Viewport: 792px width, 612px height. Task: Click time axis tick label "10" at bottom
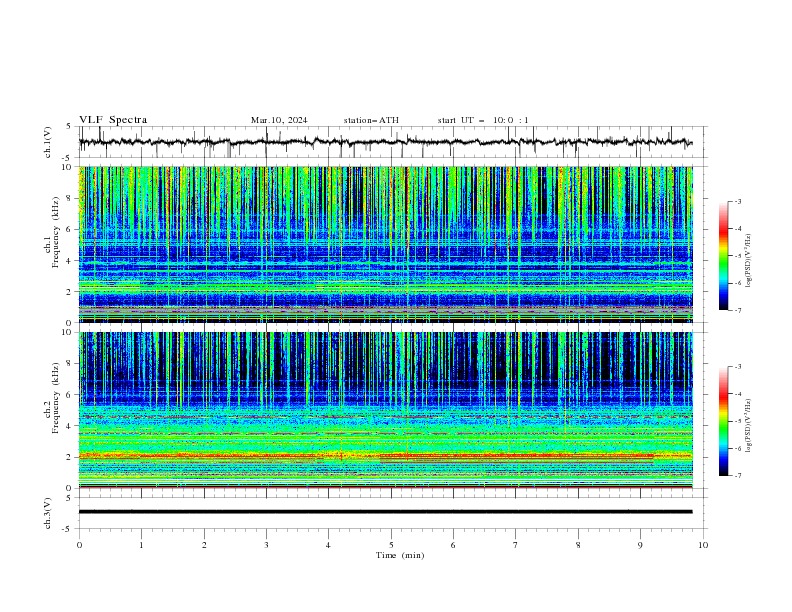(703, 545)
